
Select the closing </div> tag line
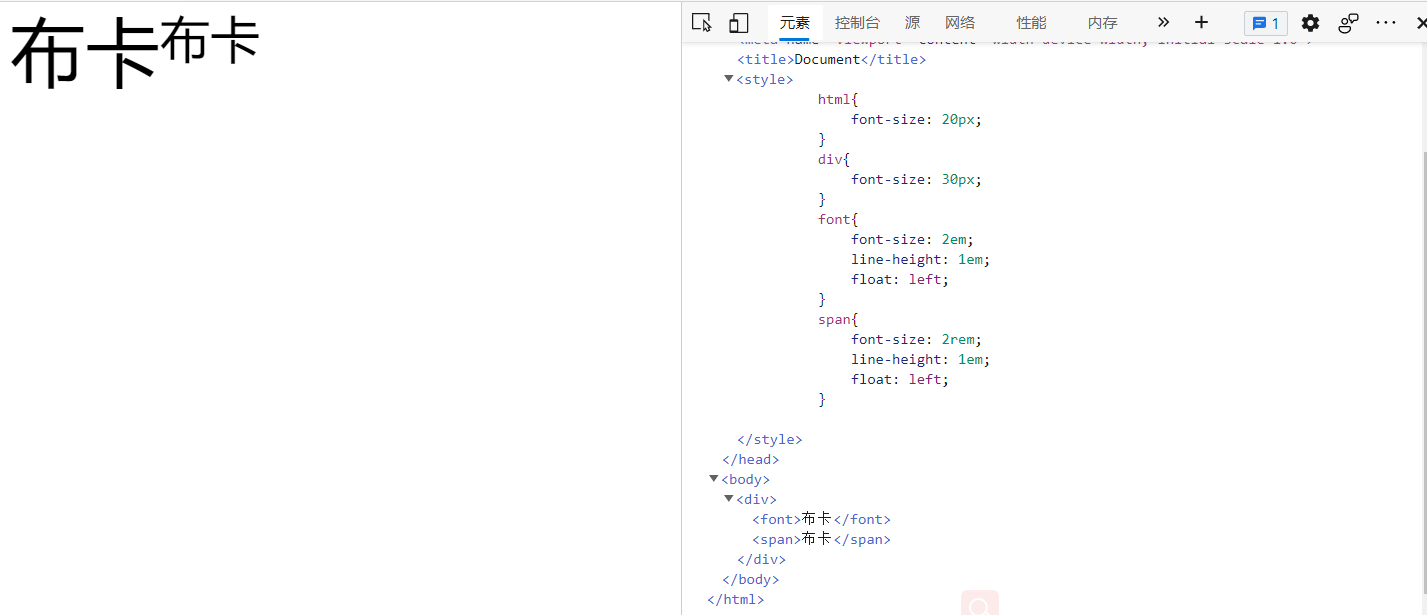click(761, 559)
